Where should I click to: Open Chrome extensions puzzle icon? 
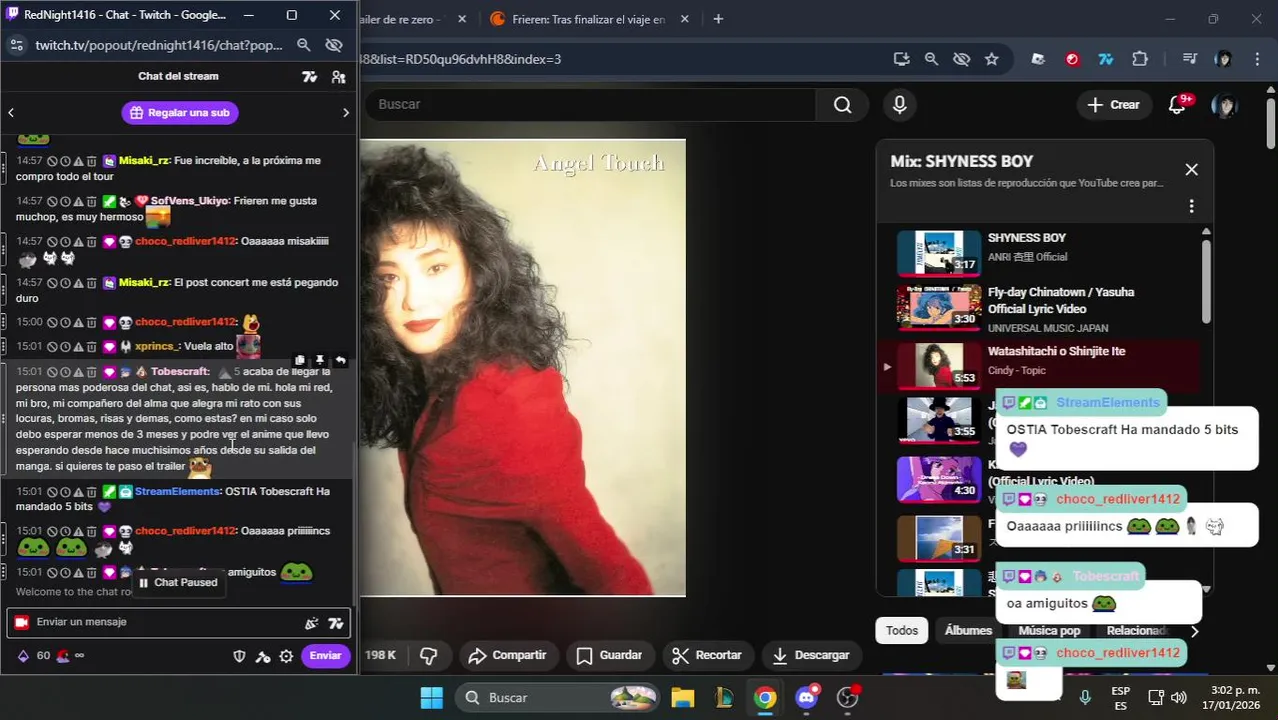pos(1140,59)
